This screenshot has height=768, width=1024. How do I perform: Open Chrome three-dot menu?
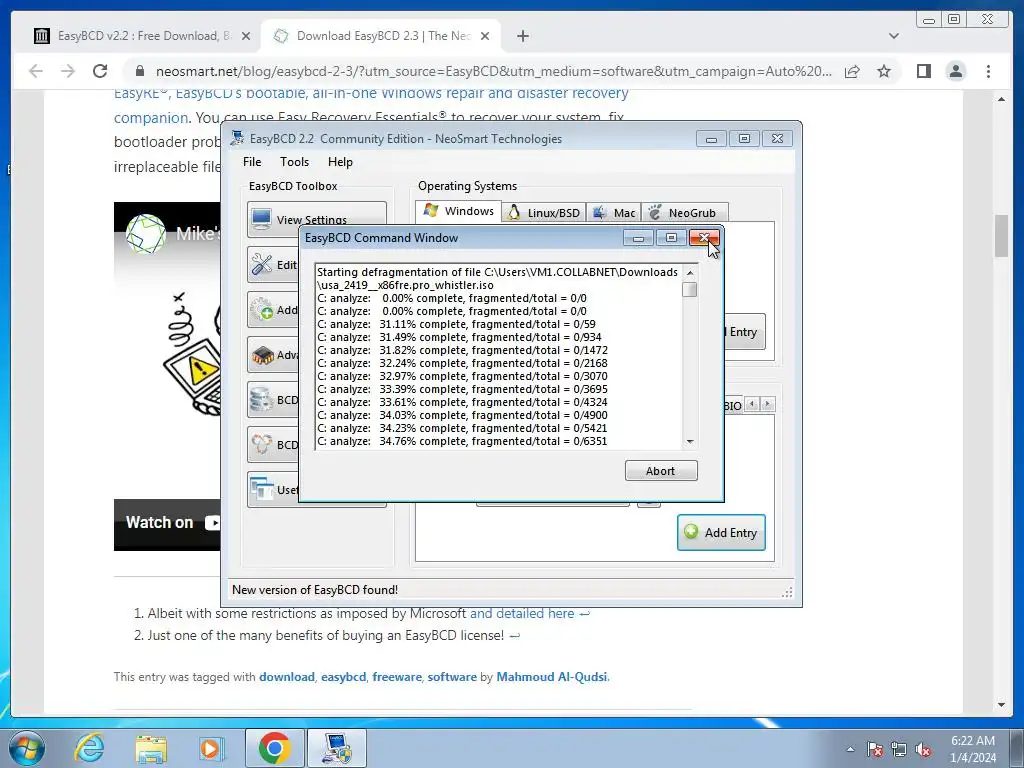[x=988, y=71]
